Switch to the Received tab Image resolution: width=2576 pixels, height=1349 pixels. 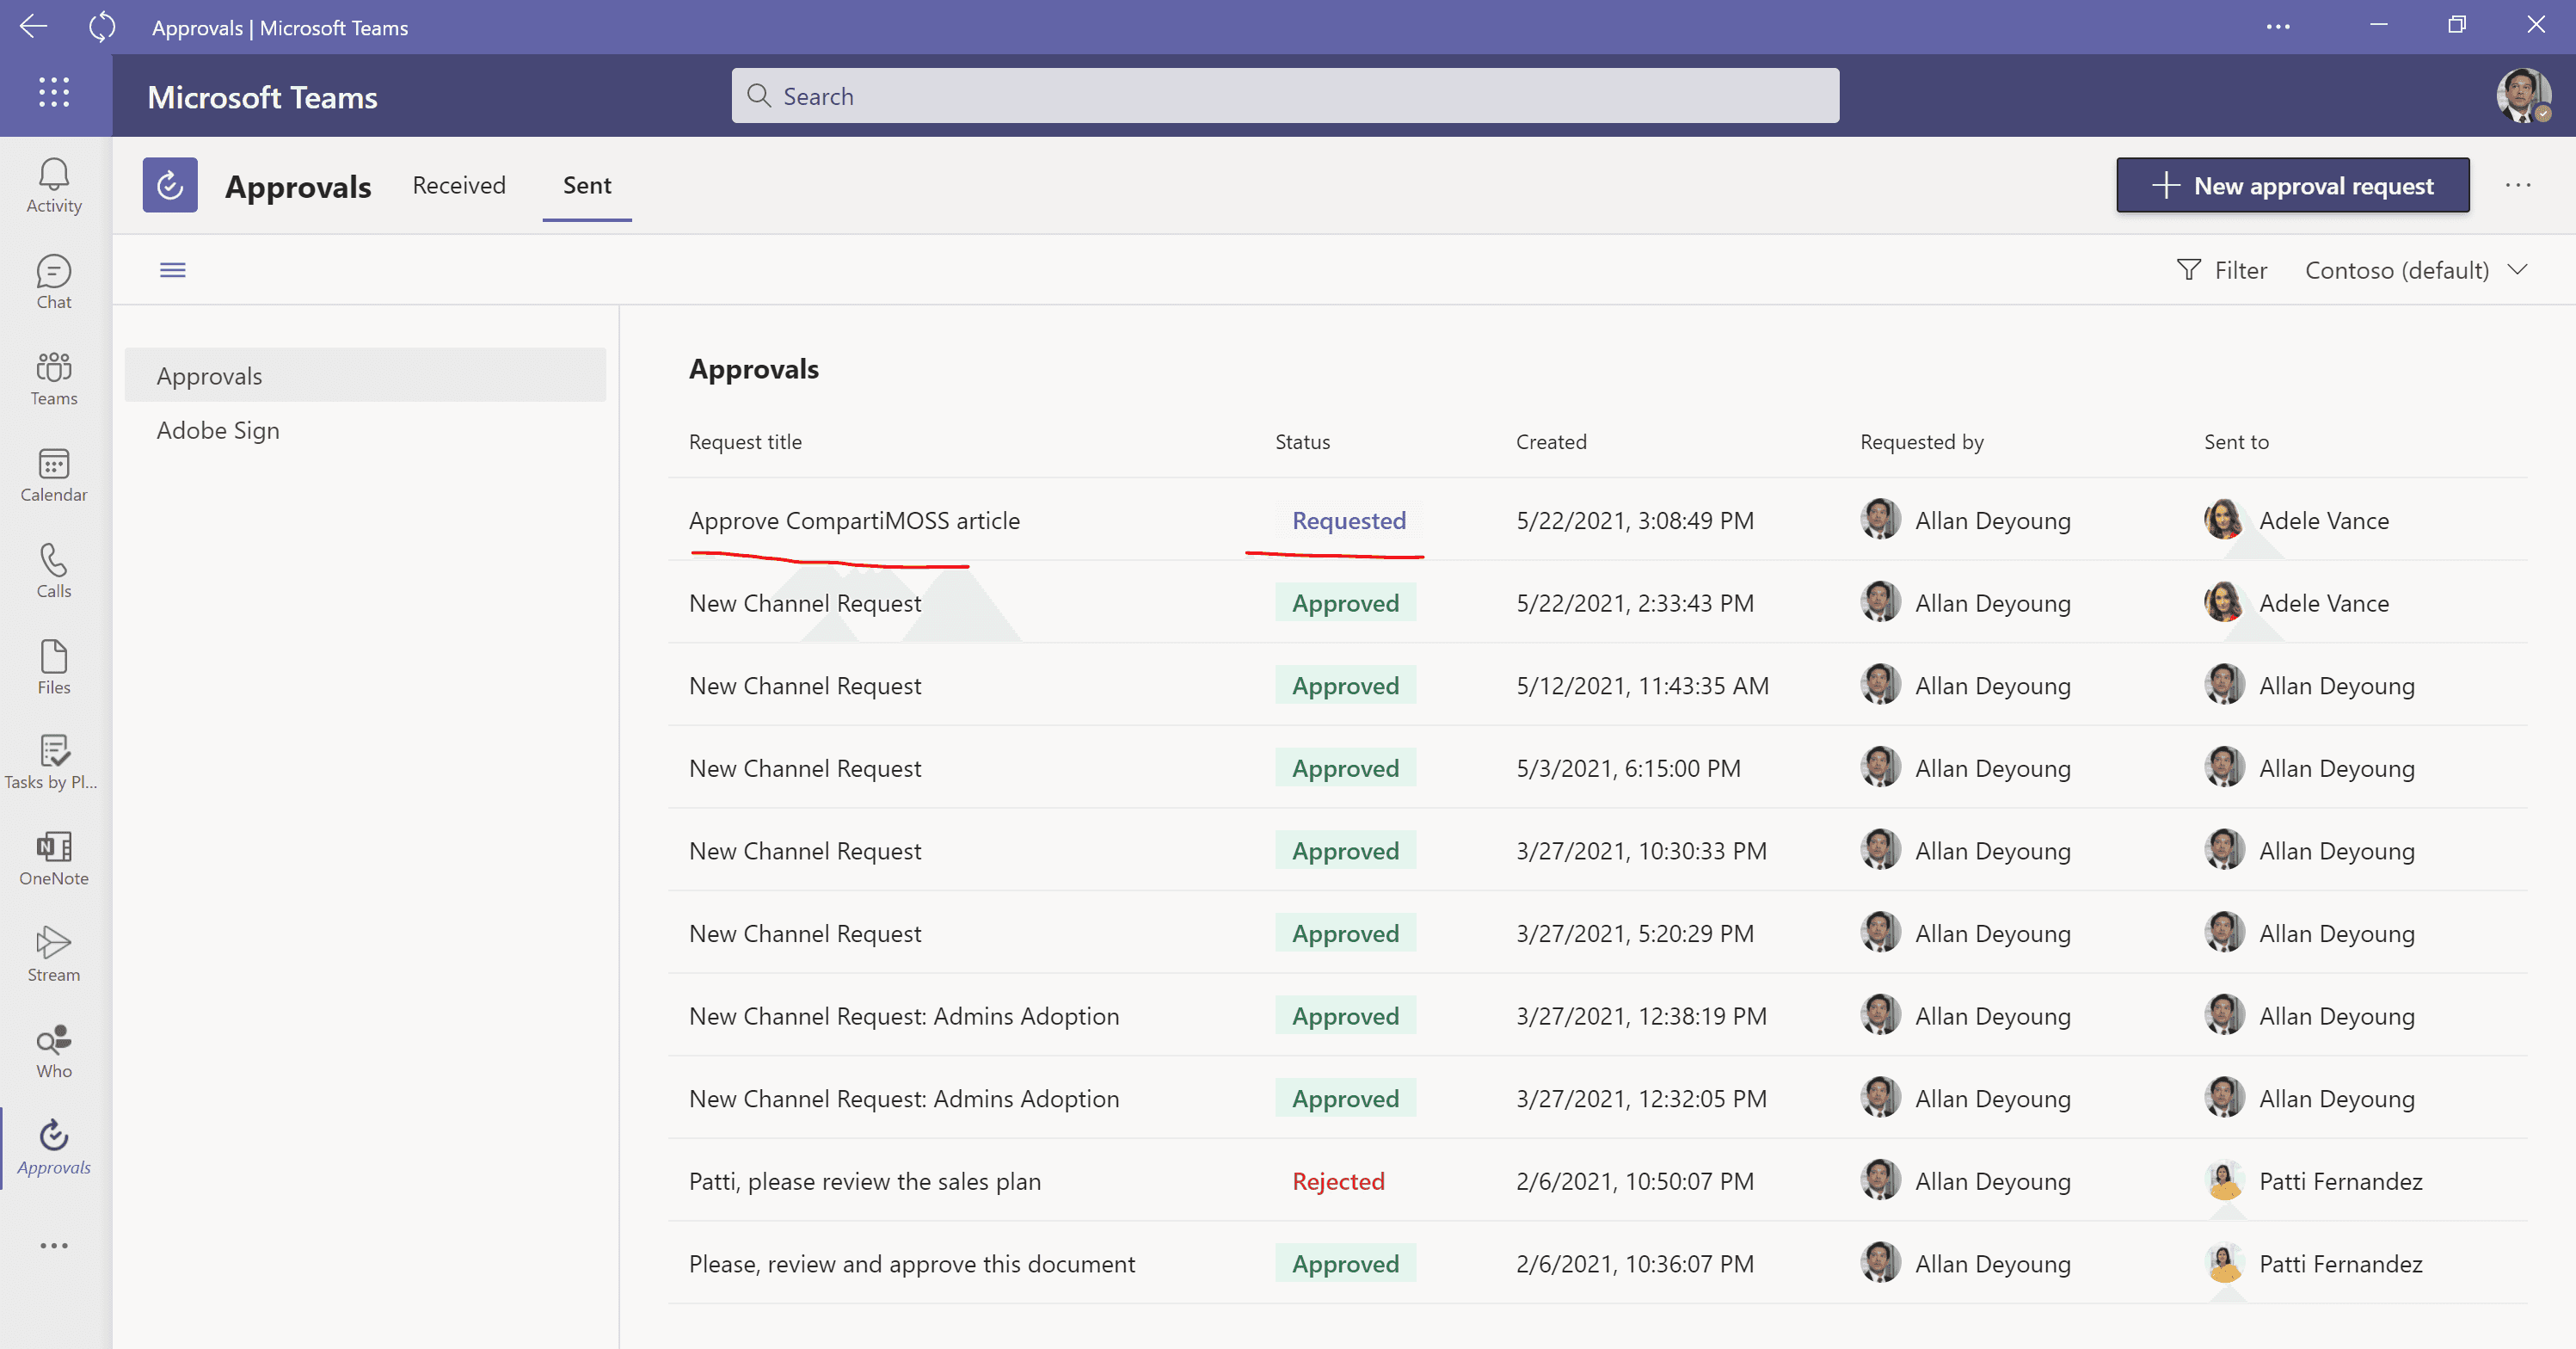(x=459, y=185)
